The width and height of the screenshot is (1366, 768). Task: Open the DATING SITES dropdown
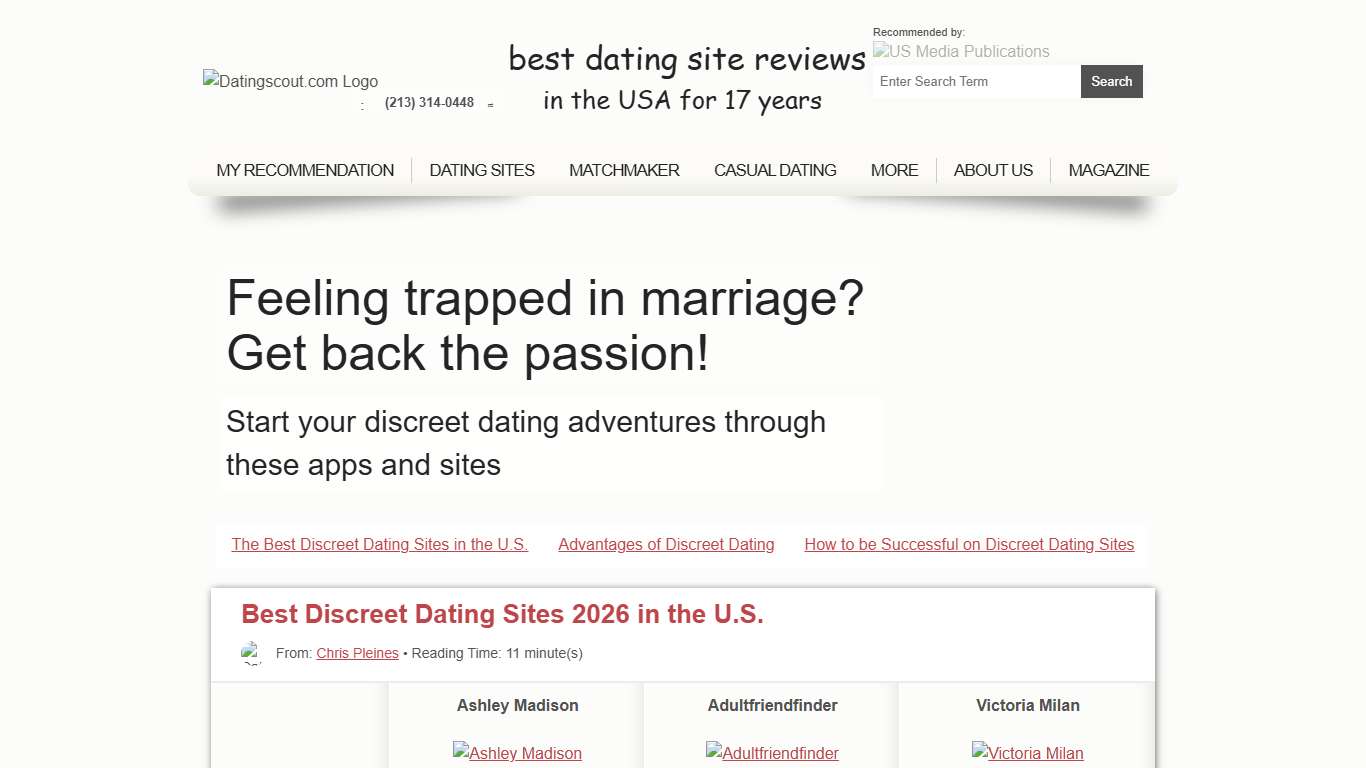[x=481, y=170]
